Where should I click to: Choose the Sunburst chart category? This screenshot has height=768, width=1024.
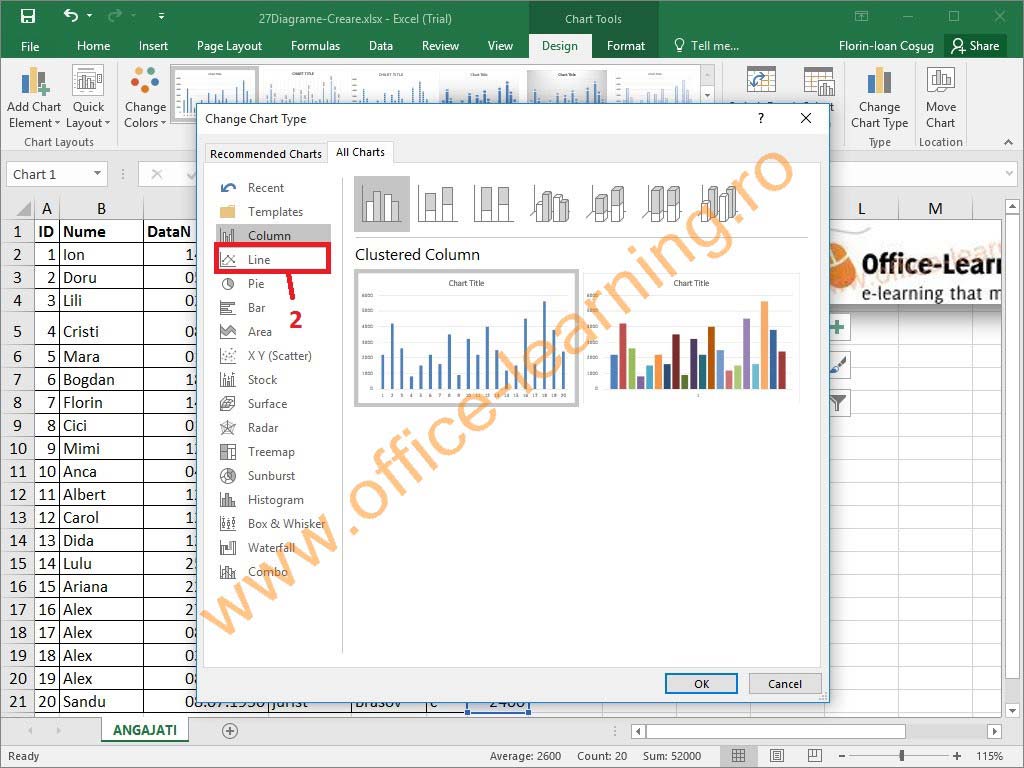273,475
